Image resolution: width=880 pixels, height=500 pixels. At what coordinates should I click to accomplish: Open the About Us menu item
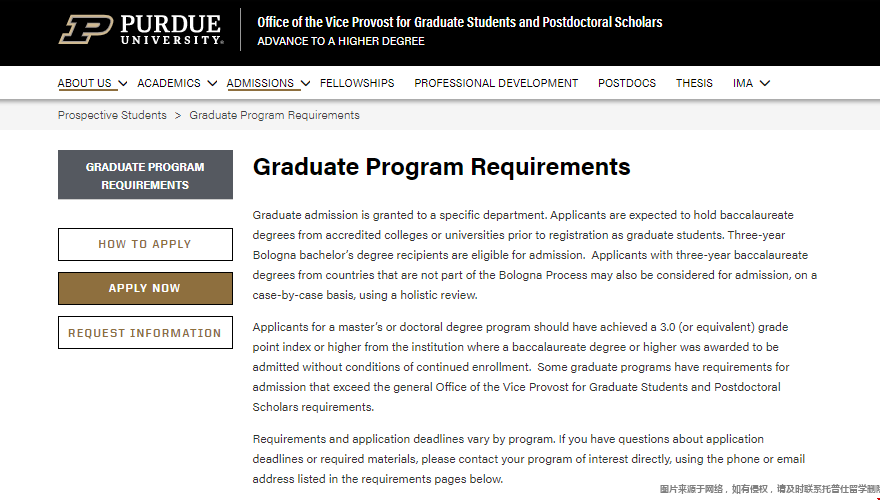[x=85, y=83]
